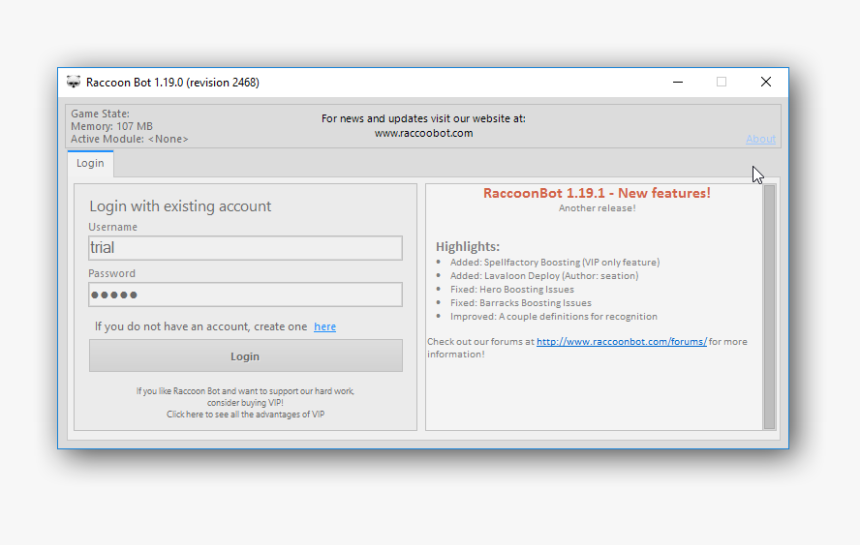Click 'Added: Lavaloon Deploy' highlight line
860x545 pixels.
(544, 276)
